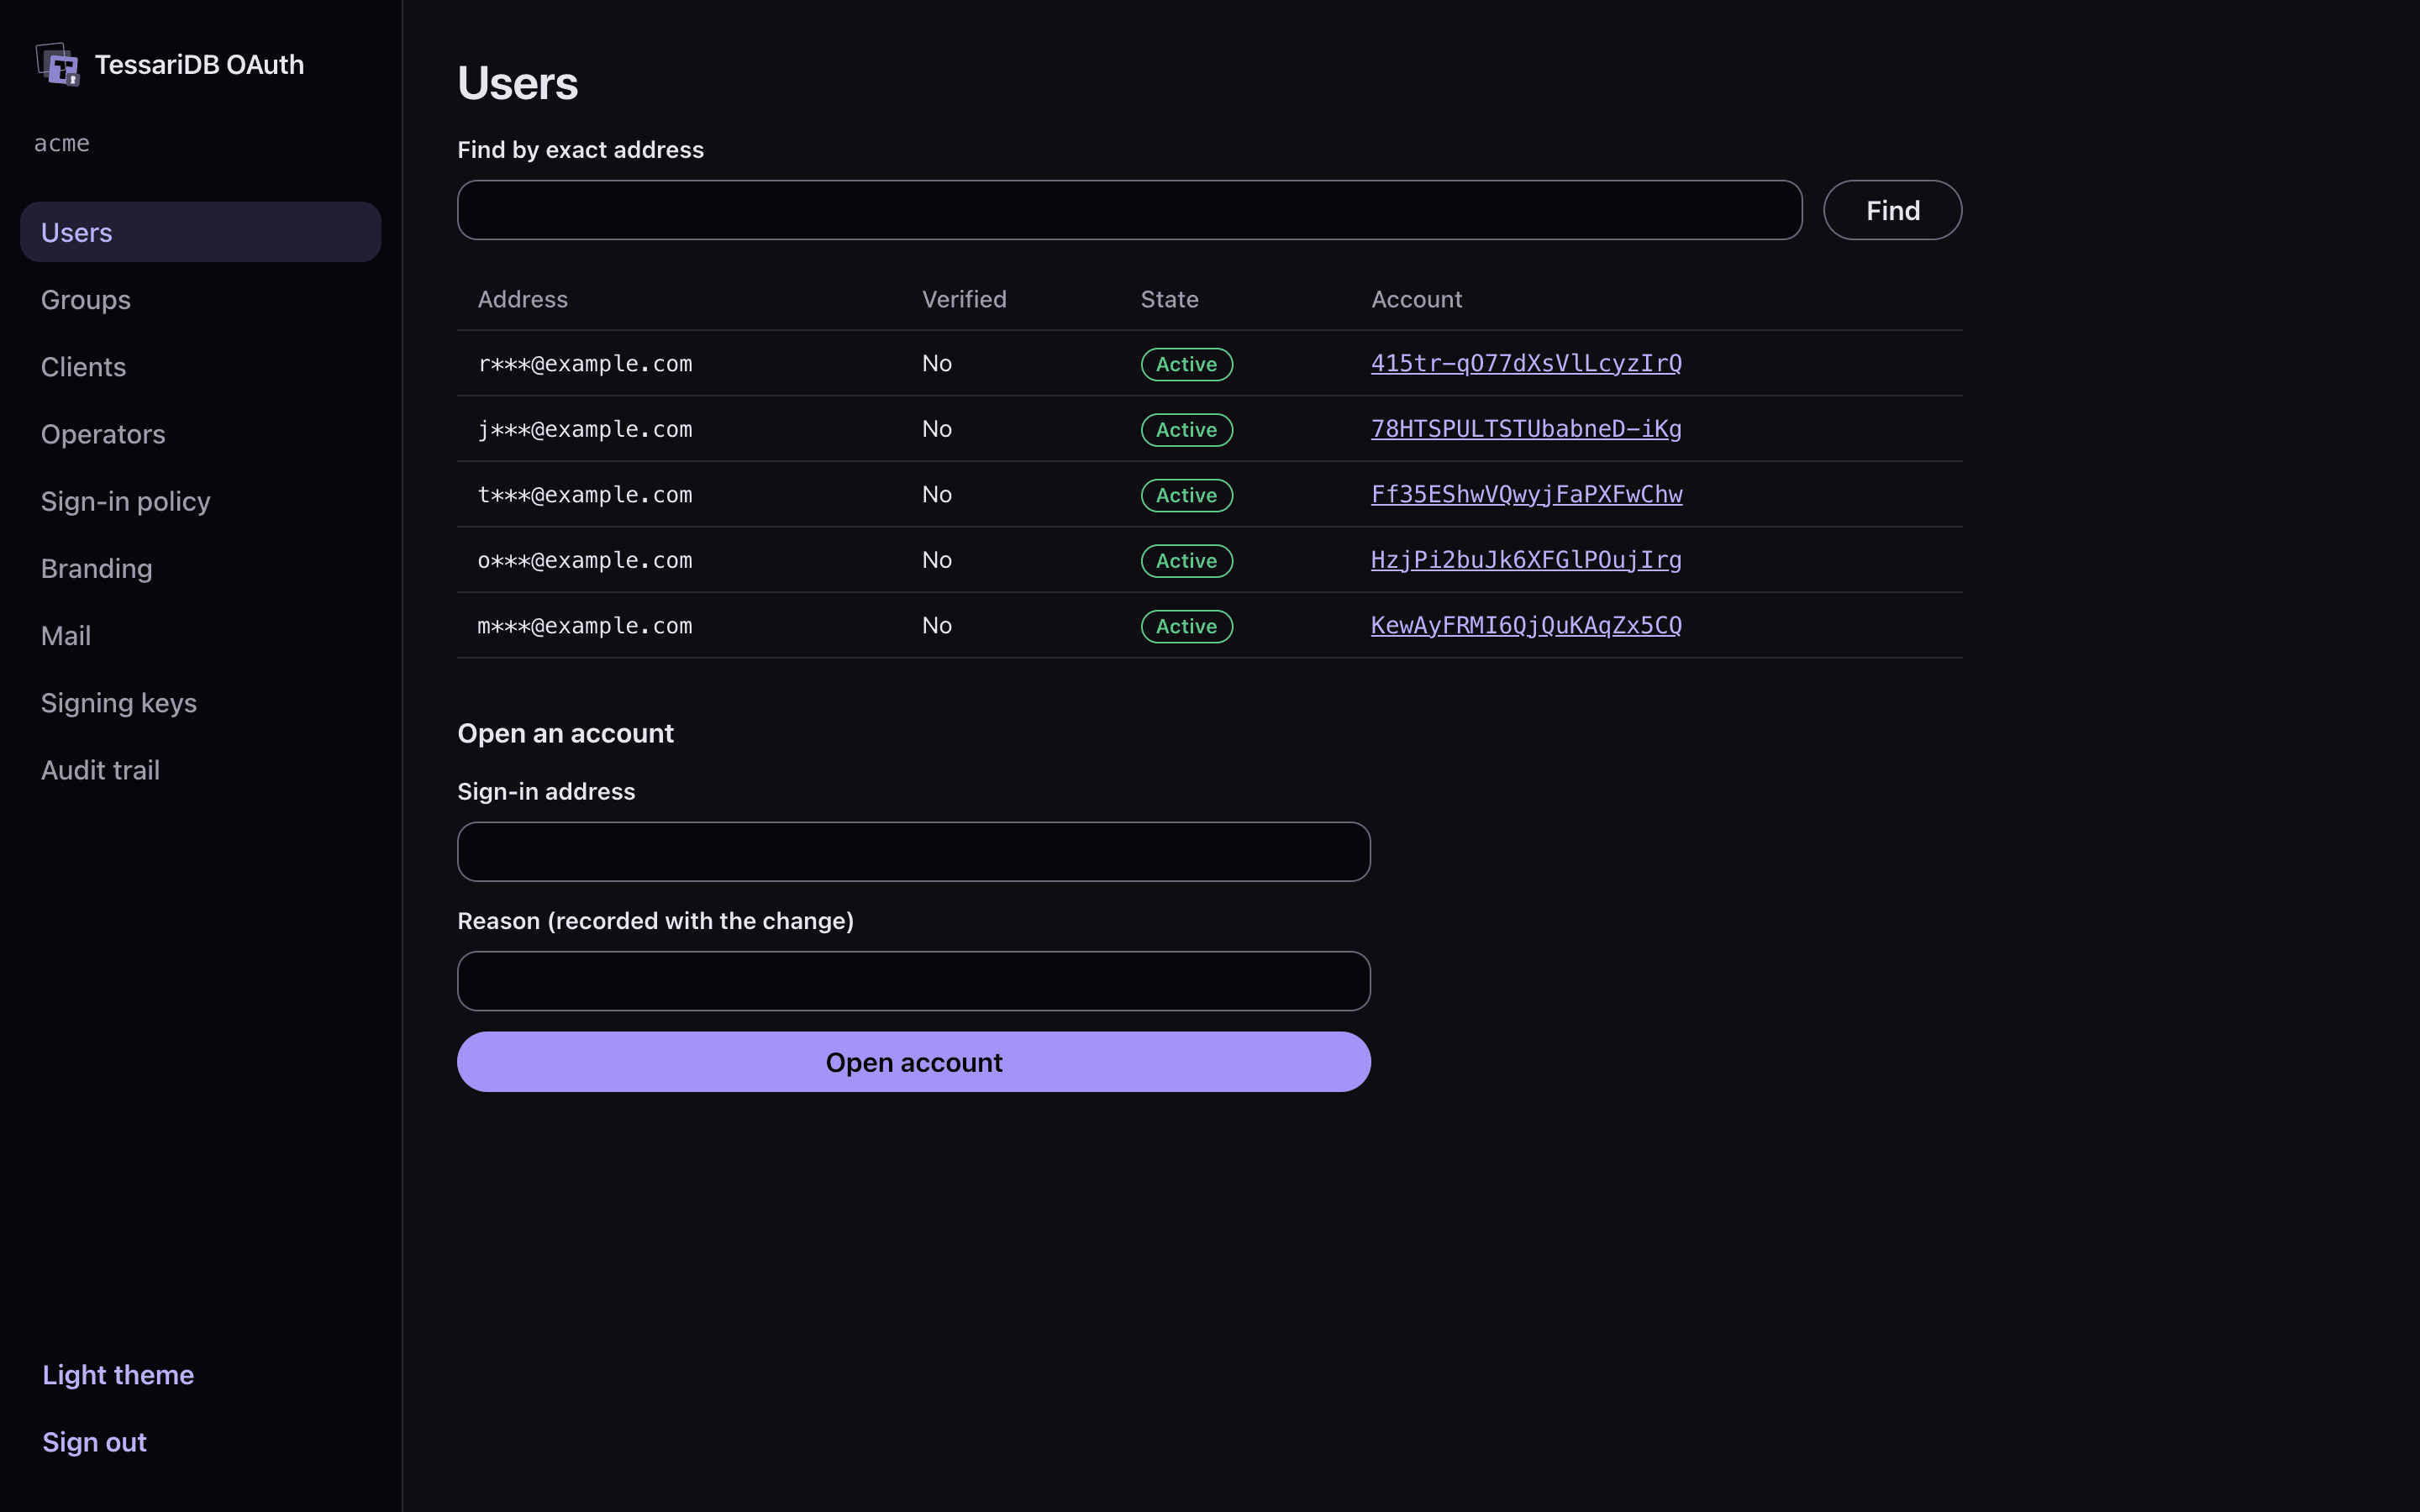Open Mail settings
This screenshot has height=1512, width=2420.
point(200,635)
